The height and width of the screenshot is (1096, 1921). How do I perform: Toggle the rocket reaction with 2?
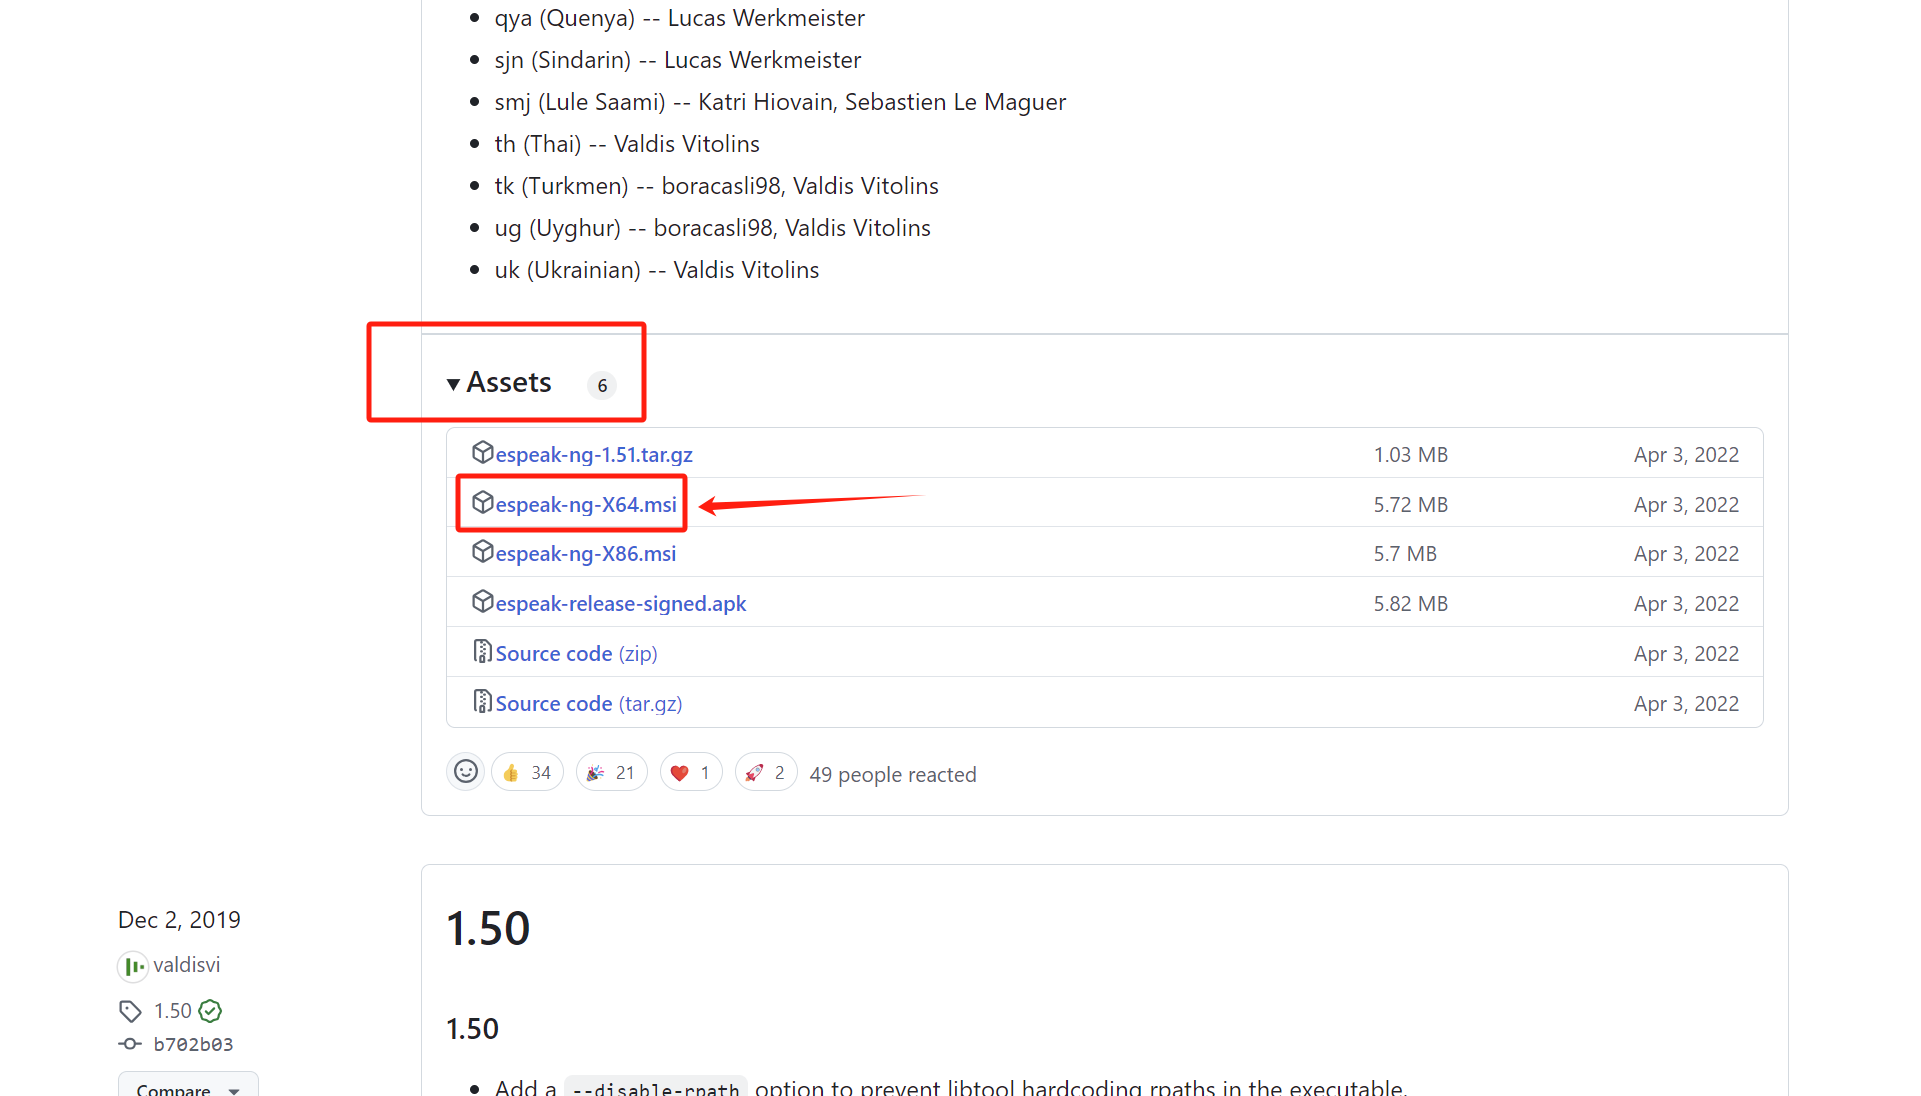765,772
